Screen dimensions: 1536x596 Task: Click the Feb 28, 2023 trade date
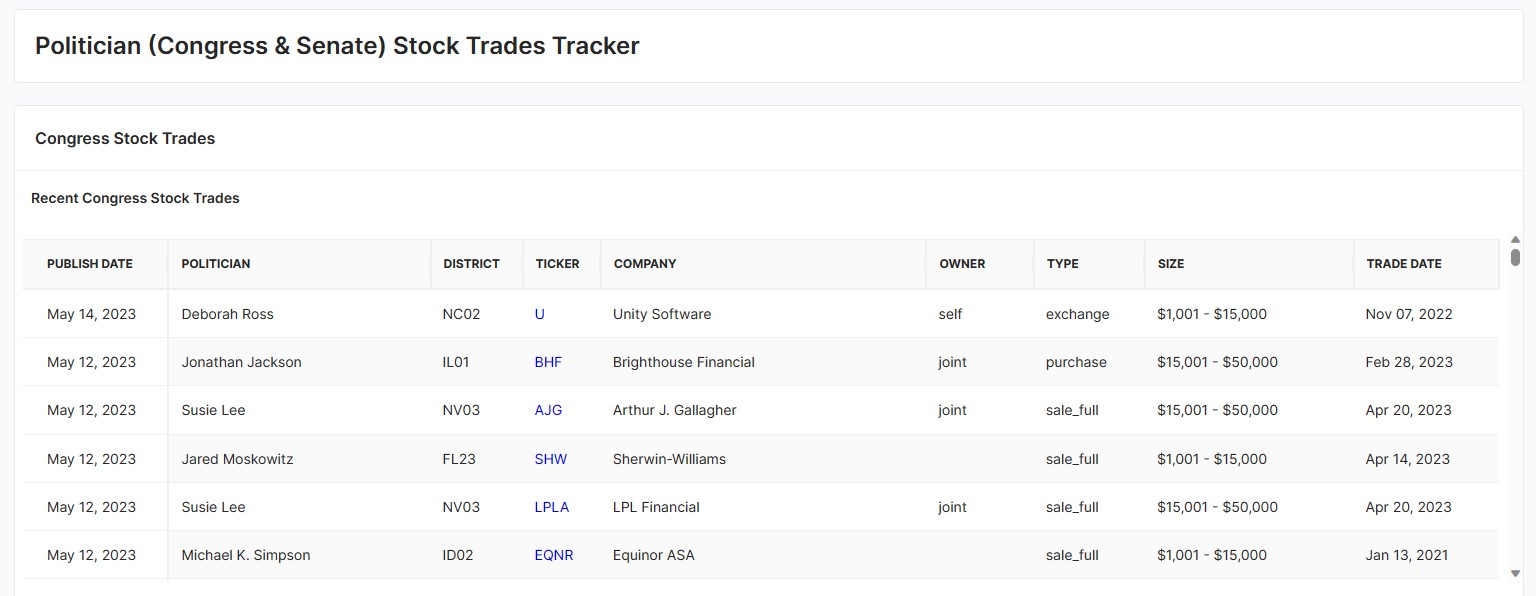pos(1409,362)
